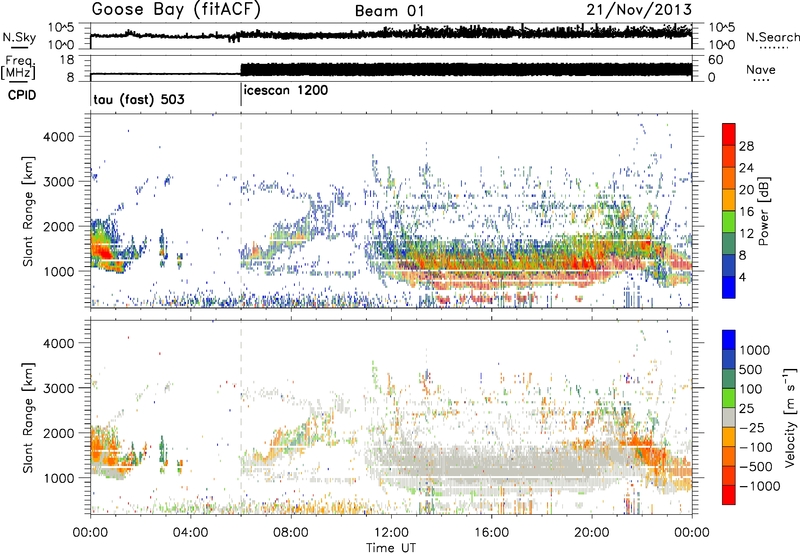Click the 'Velocity [m s-1]' color bar title
This screenshot has width=800, height=554.
[x=790, y=417]
